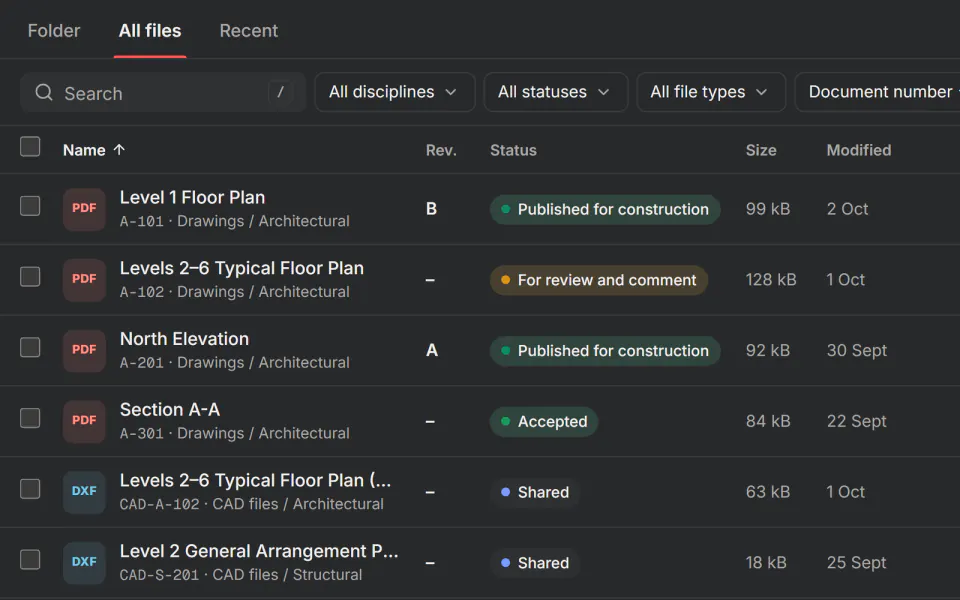
Task: Check the box for CAD-A-102 DXF file
Action: (30, 489)
